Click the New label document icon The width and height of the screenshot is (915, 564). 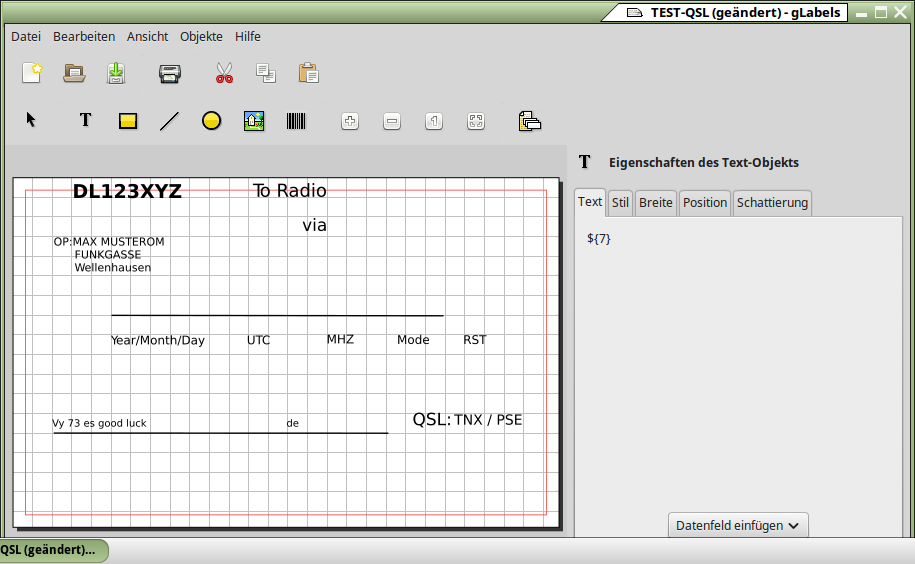click(32, 73)
